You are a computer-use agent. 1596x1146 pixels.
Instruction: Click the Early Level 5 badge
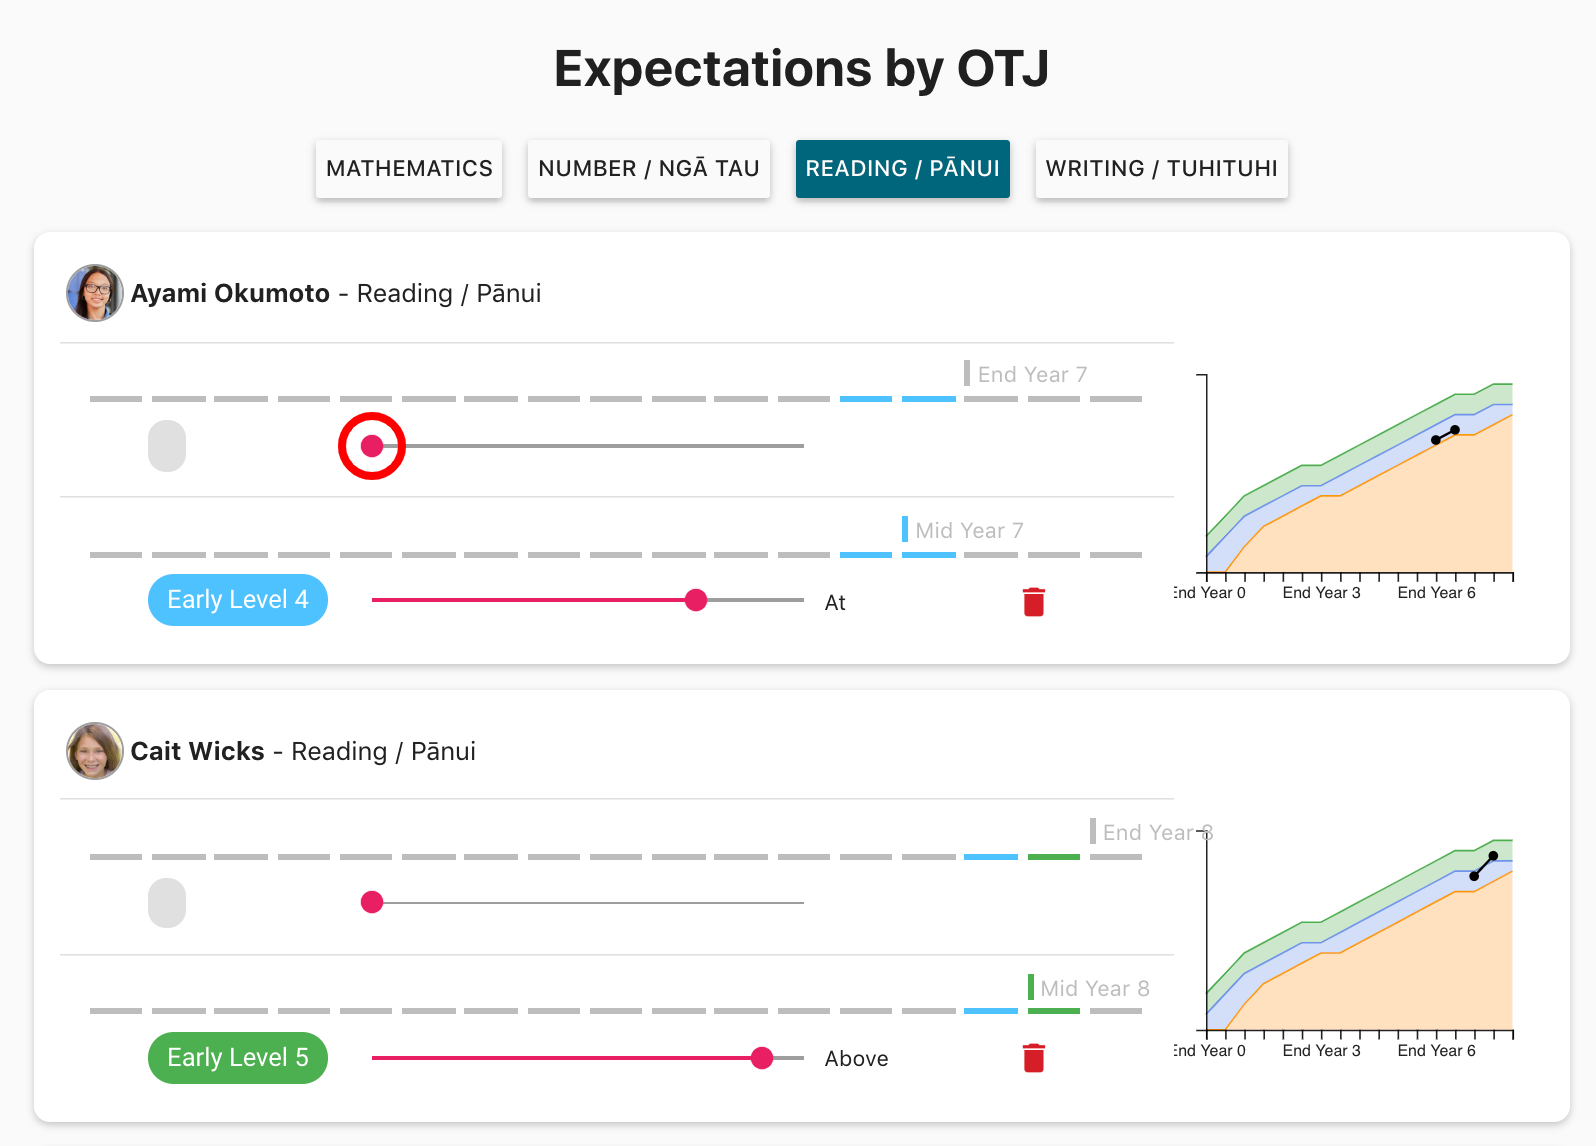[238, 1058]
